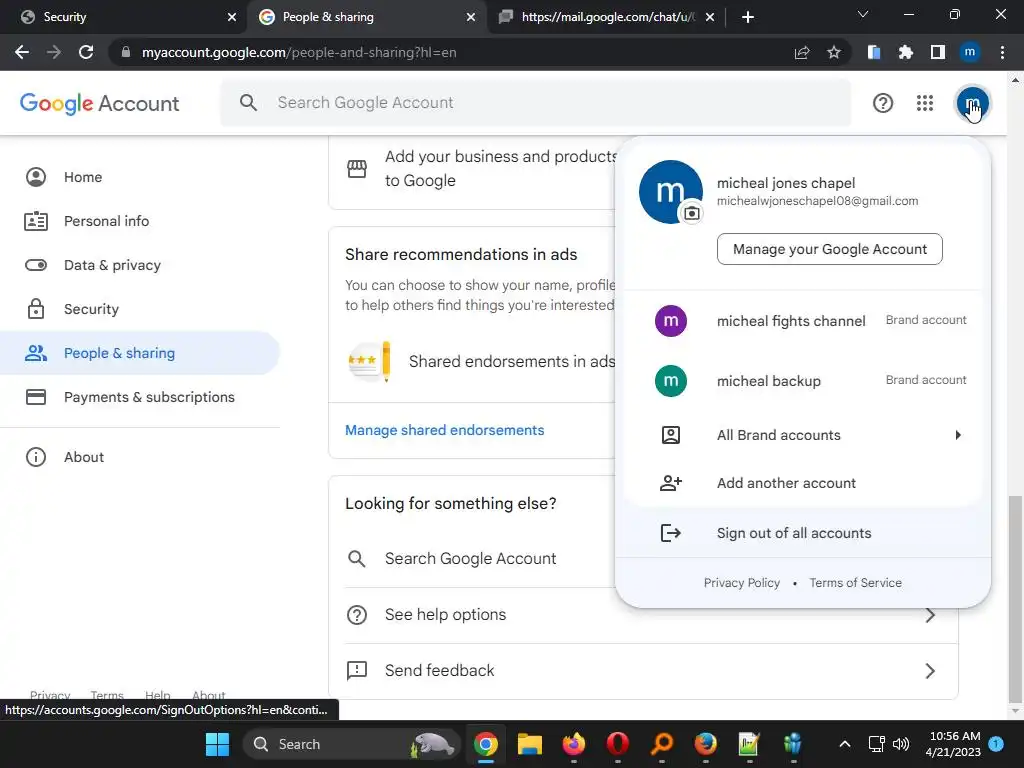Viewport: 1024px width, 768px height.
Task: Select People & sharing in the sidebar
Action: (x=140, y=353)
